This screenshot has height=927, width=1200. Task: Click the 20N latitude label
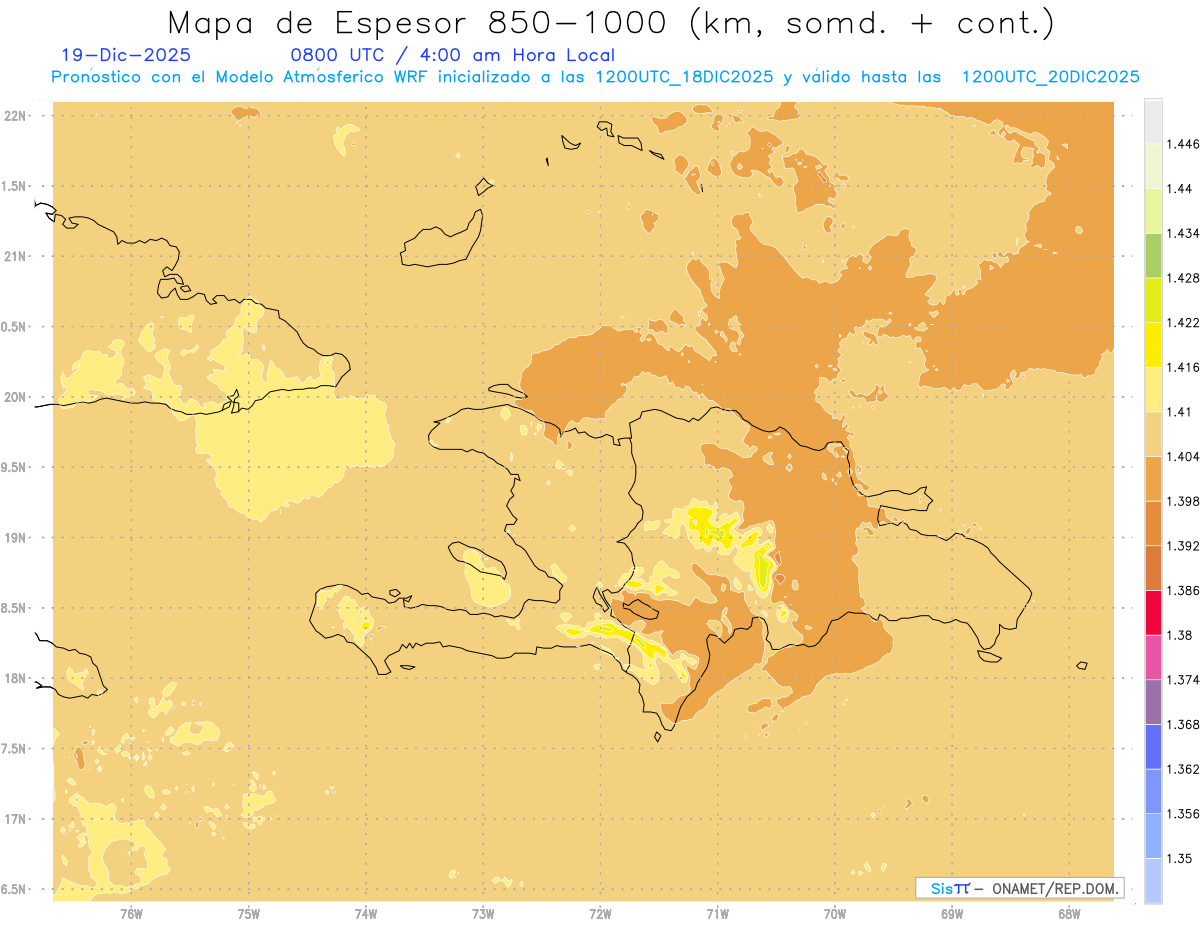(x=17, y=397)
